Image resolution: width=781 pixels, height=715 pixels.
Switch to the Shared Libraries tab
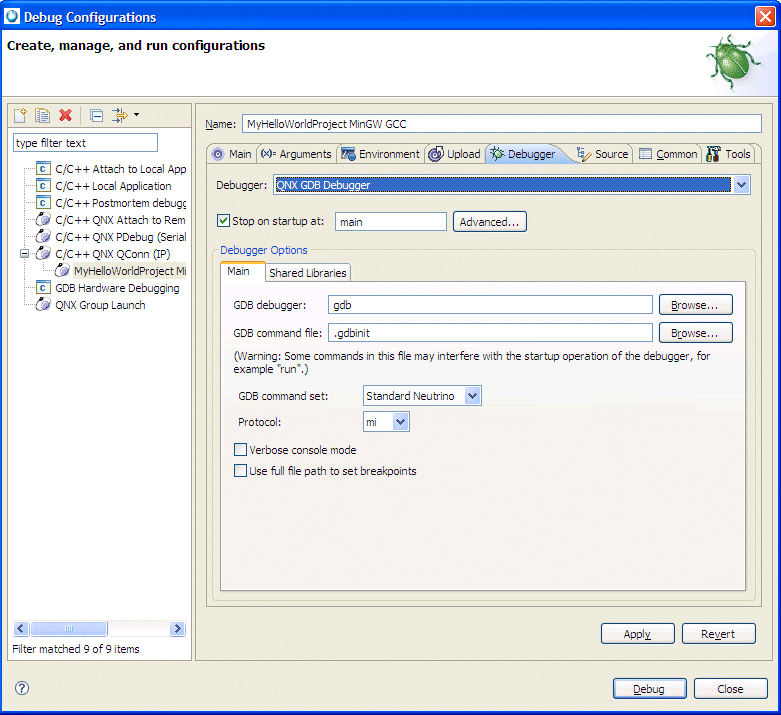[x=307, y=273]
